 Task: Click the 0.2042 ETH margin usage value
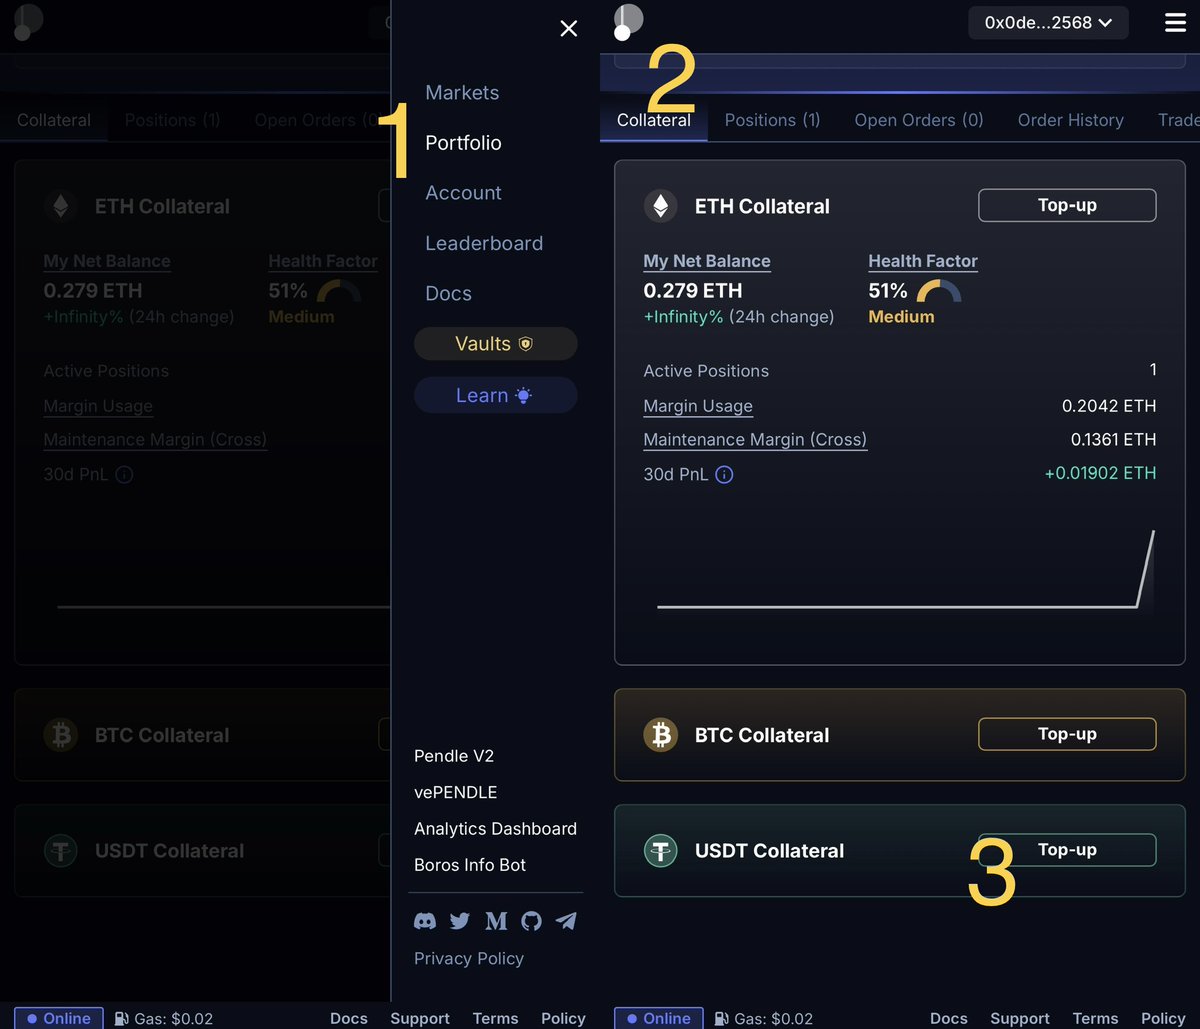pyautogui.click(x=1109, y=406)
